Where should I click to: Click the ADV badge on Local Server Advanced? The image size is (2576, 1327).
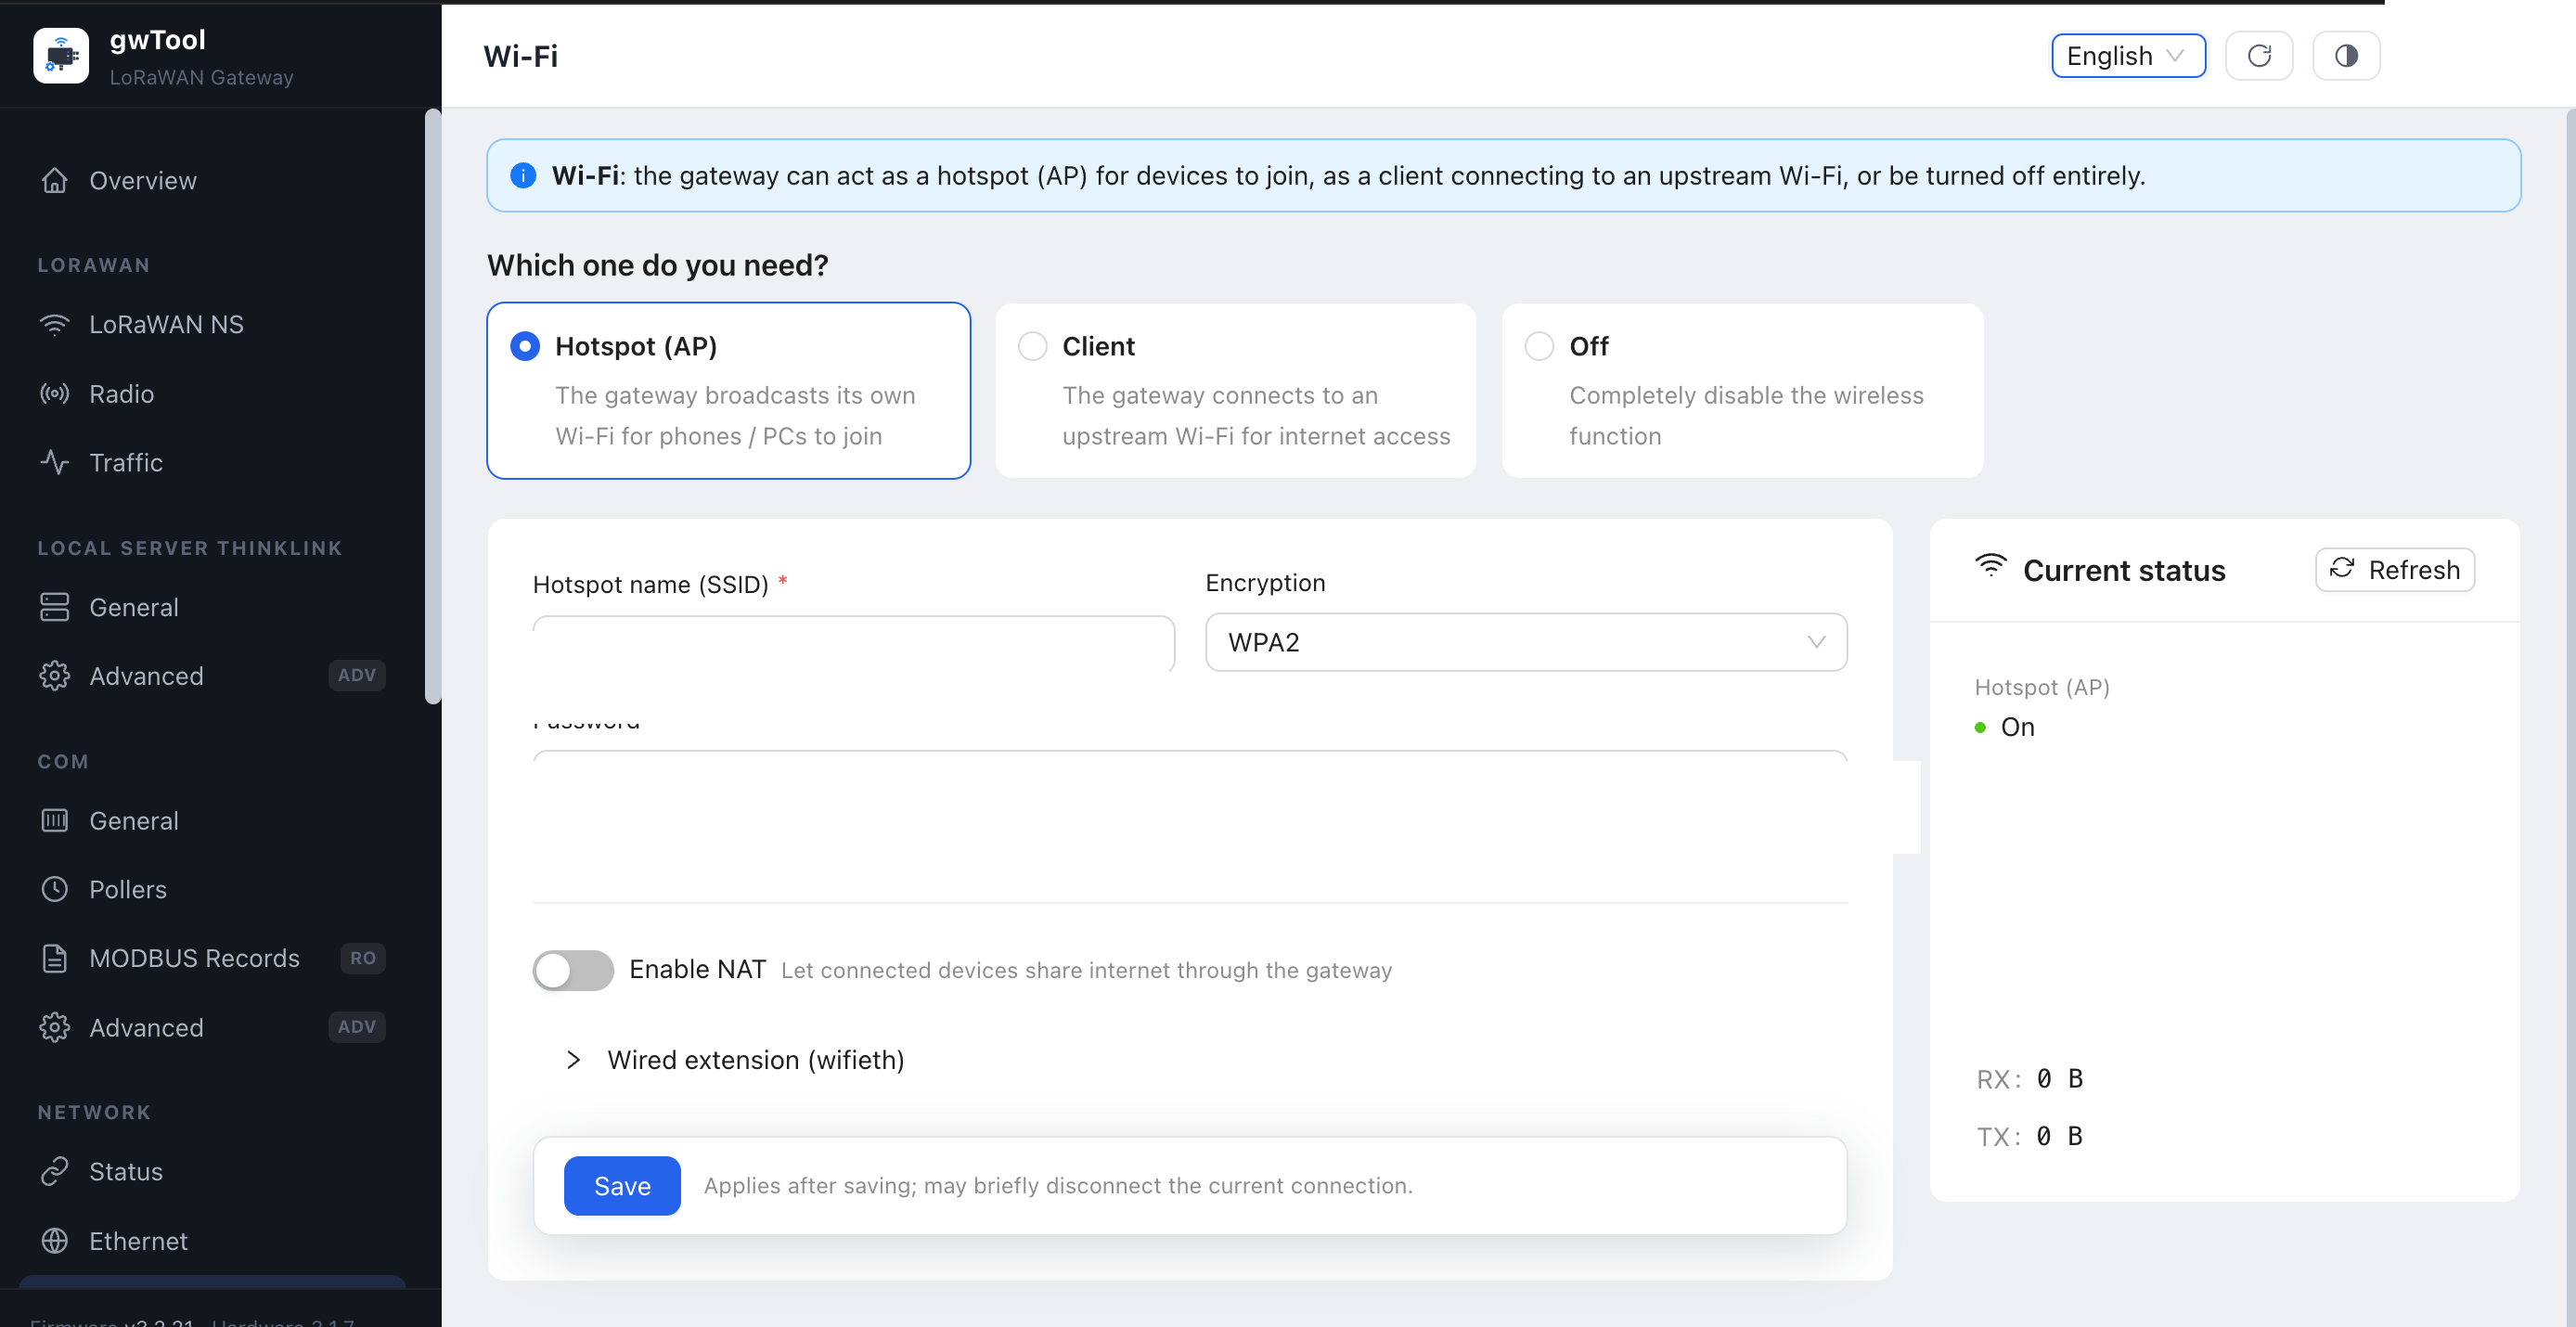click(x=357, y=675)
